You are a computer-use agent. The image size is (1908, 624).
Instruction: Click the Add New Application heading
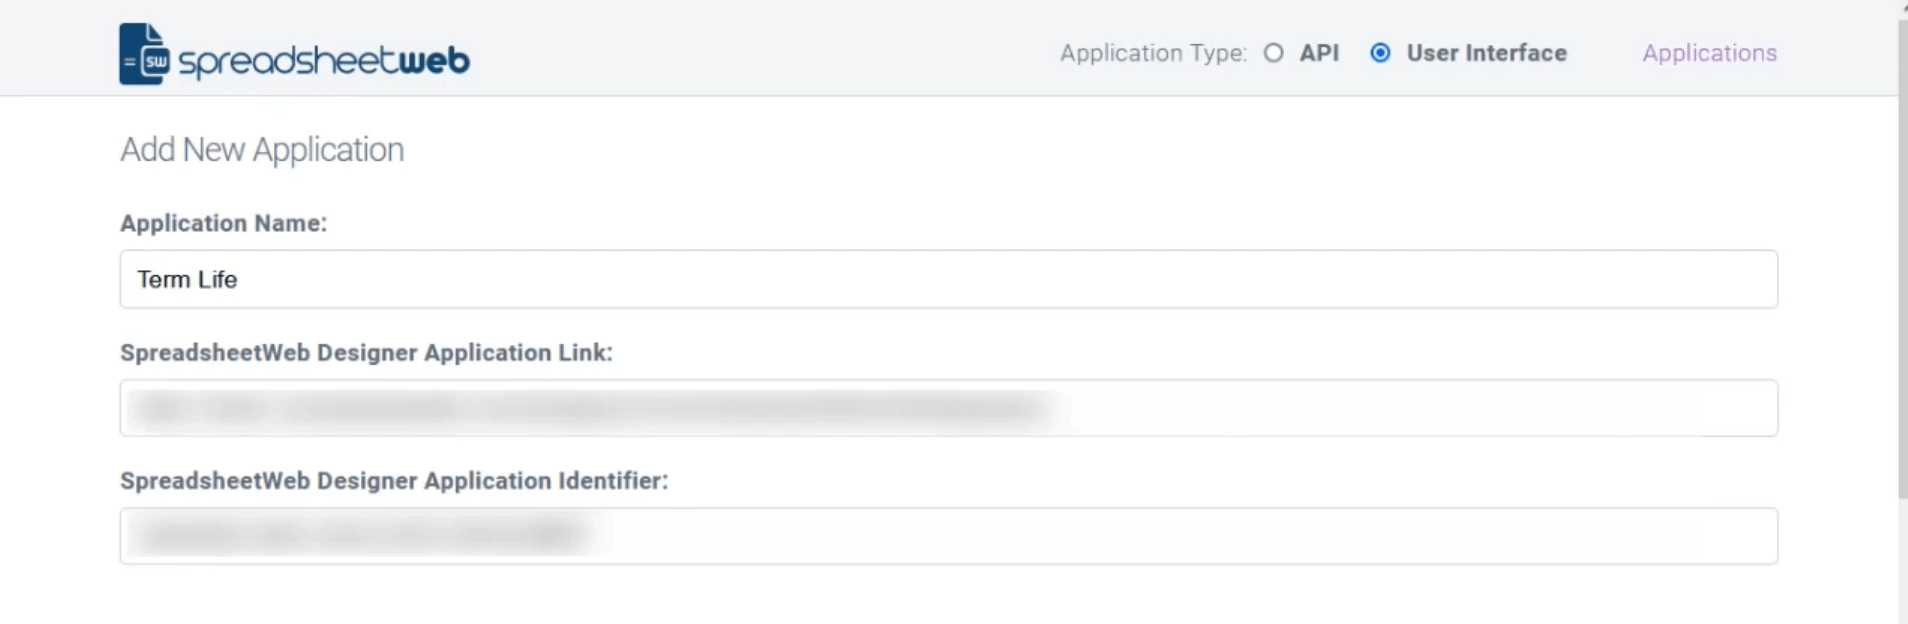pos(262,150)
